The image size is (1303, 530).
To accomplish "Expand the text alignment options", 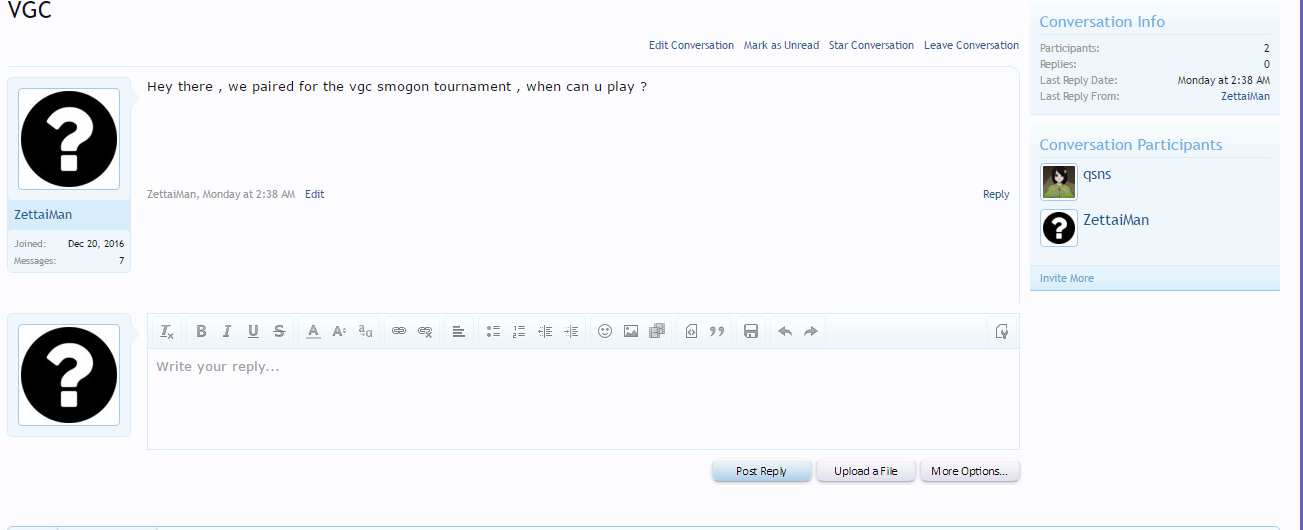I will point(459,331).
